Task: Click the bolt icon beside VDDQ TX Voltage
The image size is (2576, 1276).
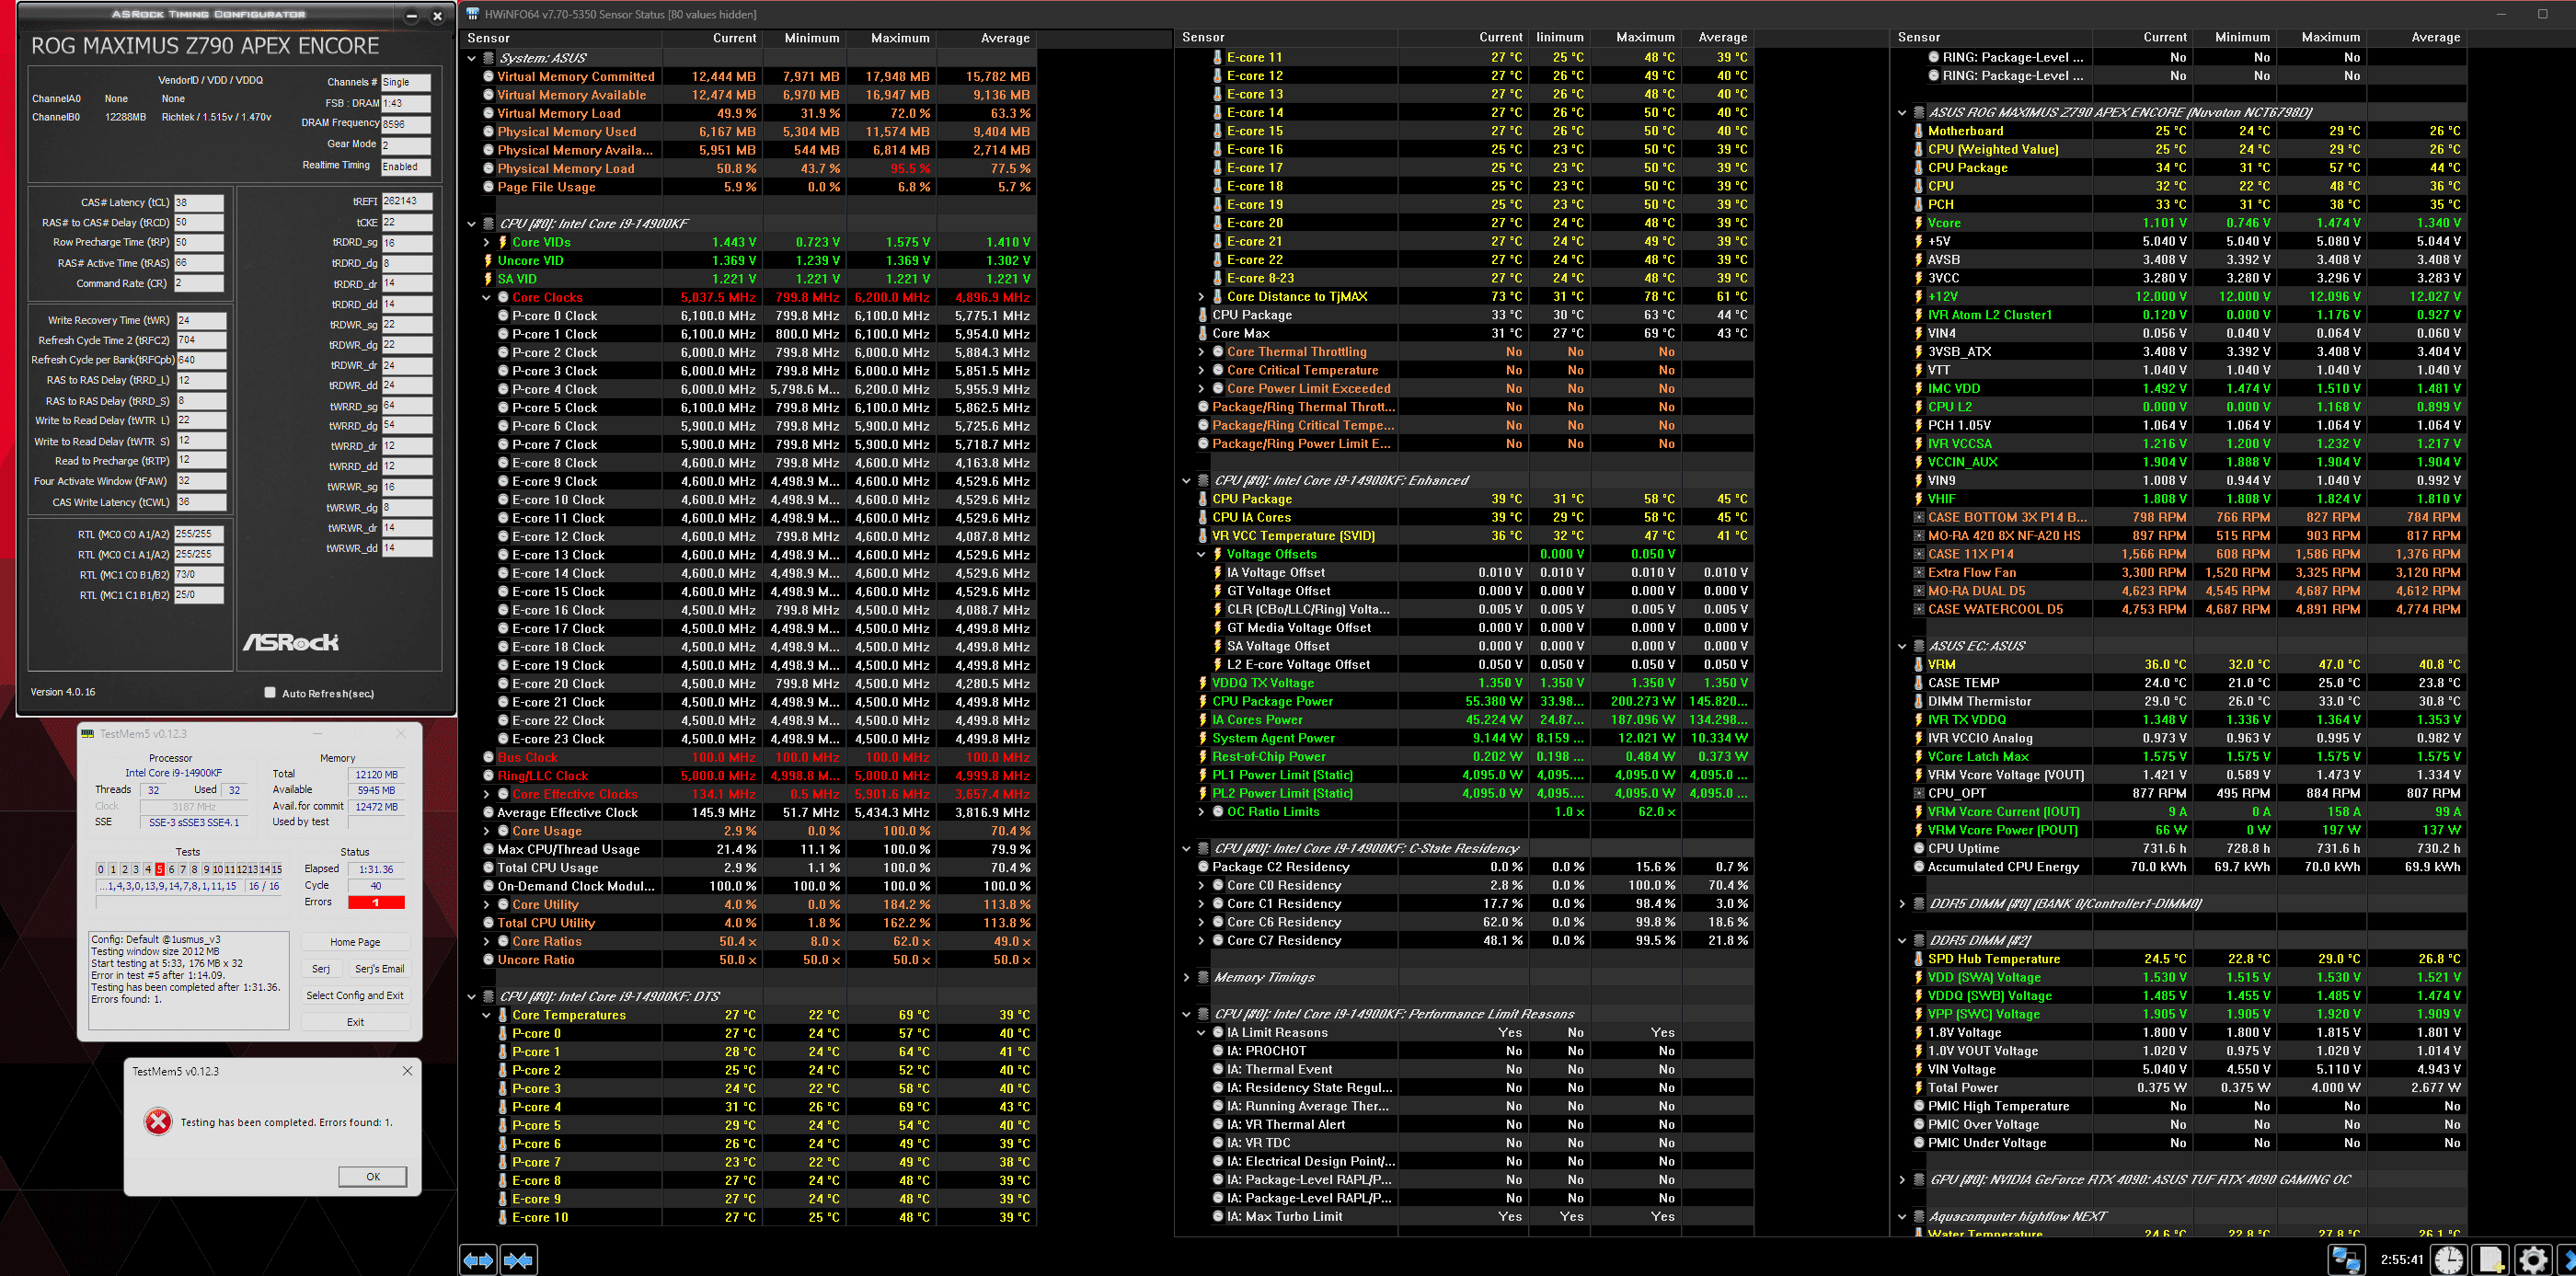Action: click(1203, 683)
